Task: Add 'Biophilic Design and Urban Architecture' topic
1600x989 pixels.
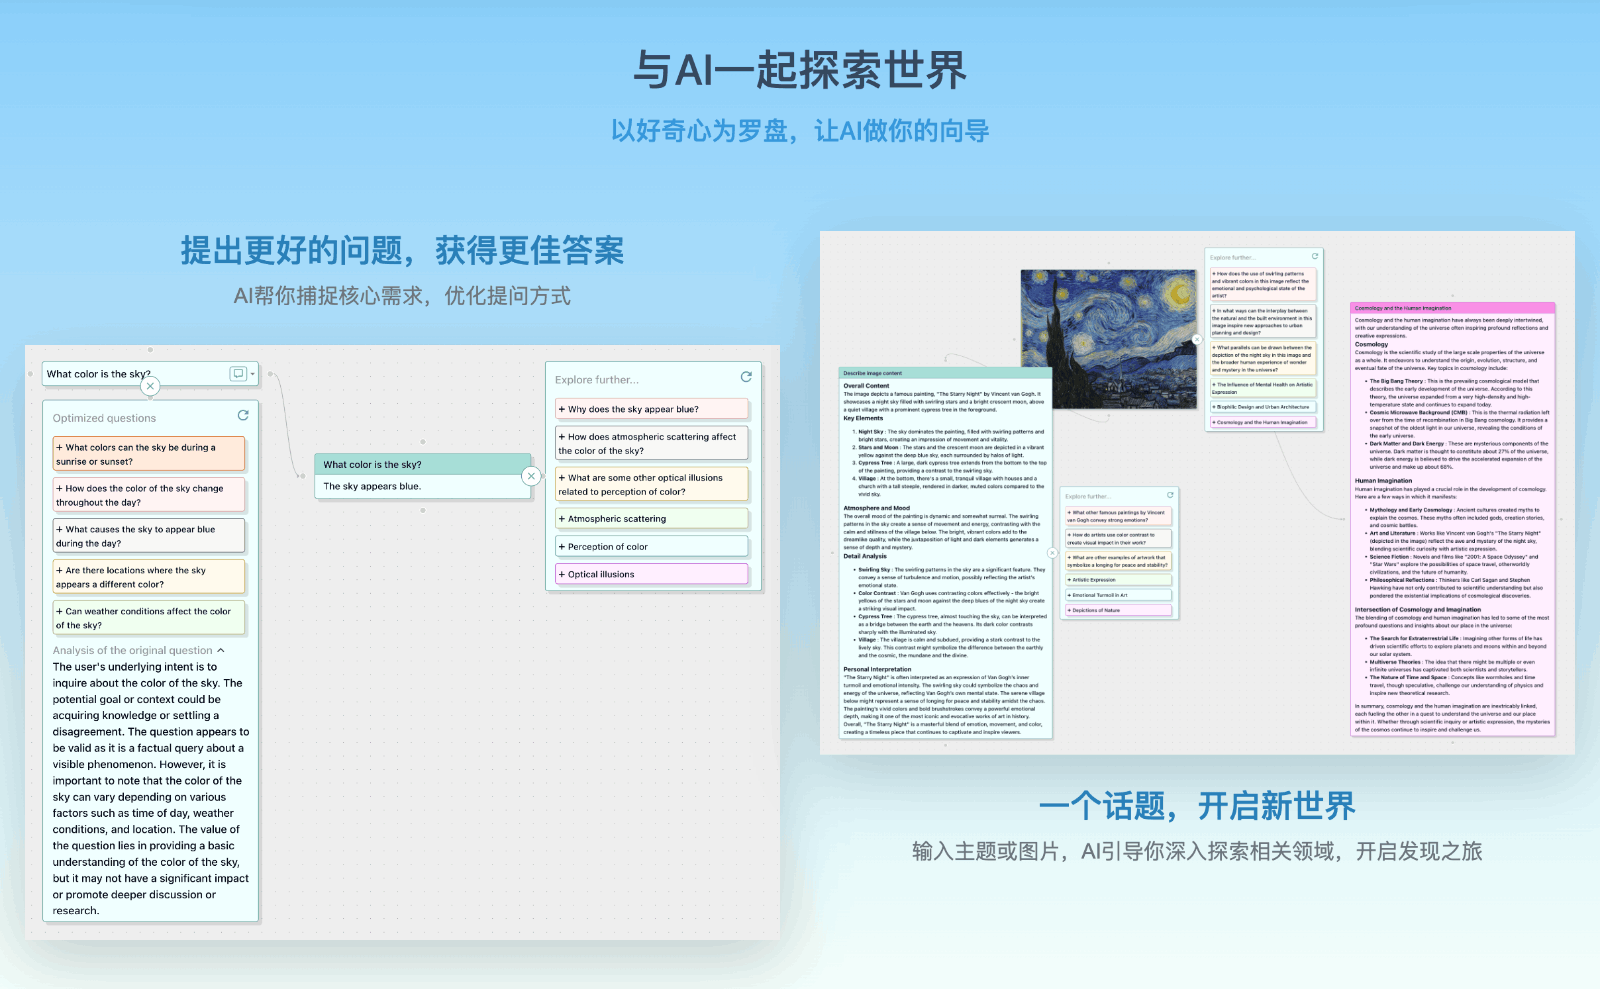Action: click(x=1263, y=407)
